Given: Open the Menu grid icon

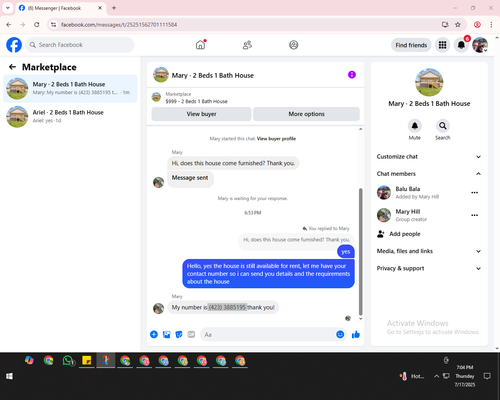Looking at the screenshot, I should coord(442,45).
